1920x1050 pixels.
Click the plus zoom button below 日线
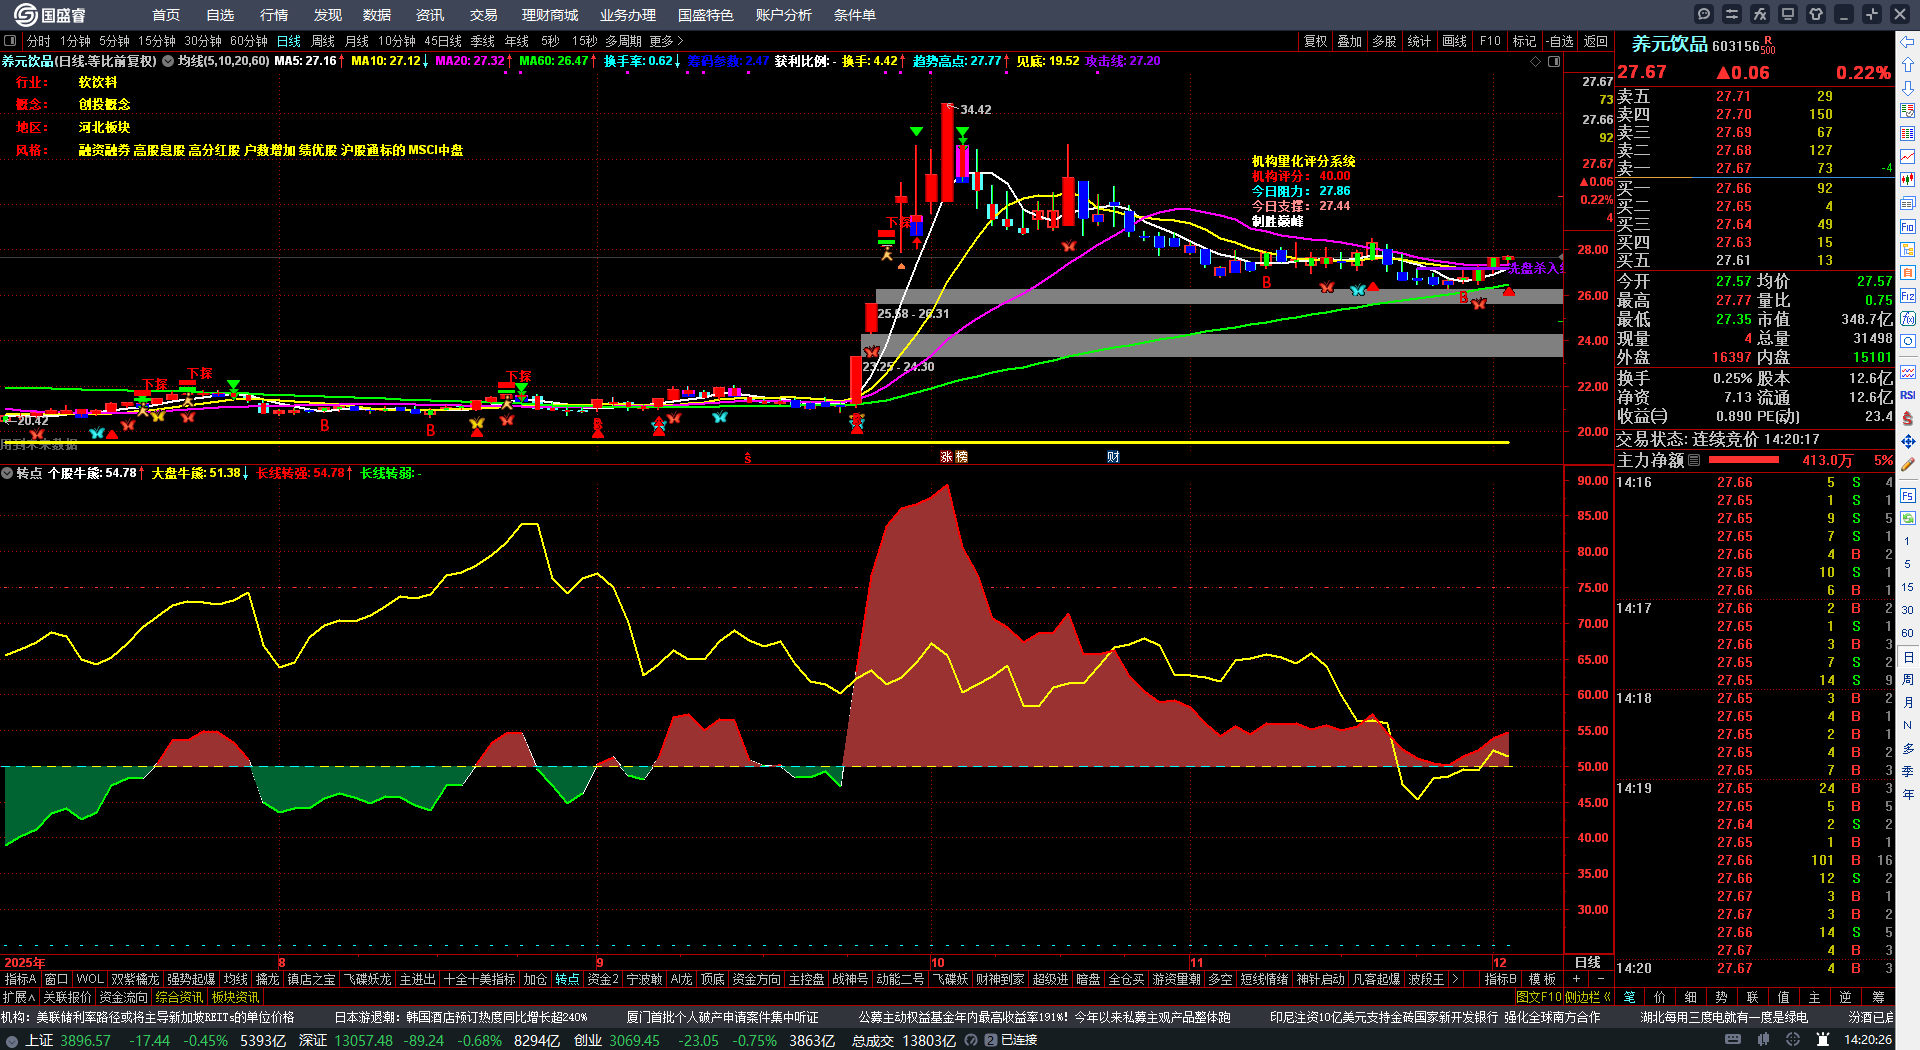tap(1577, 979)
